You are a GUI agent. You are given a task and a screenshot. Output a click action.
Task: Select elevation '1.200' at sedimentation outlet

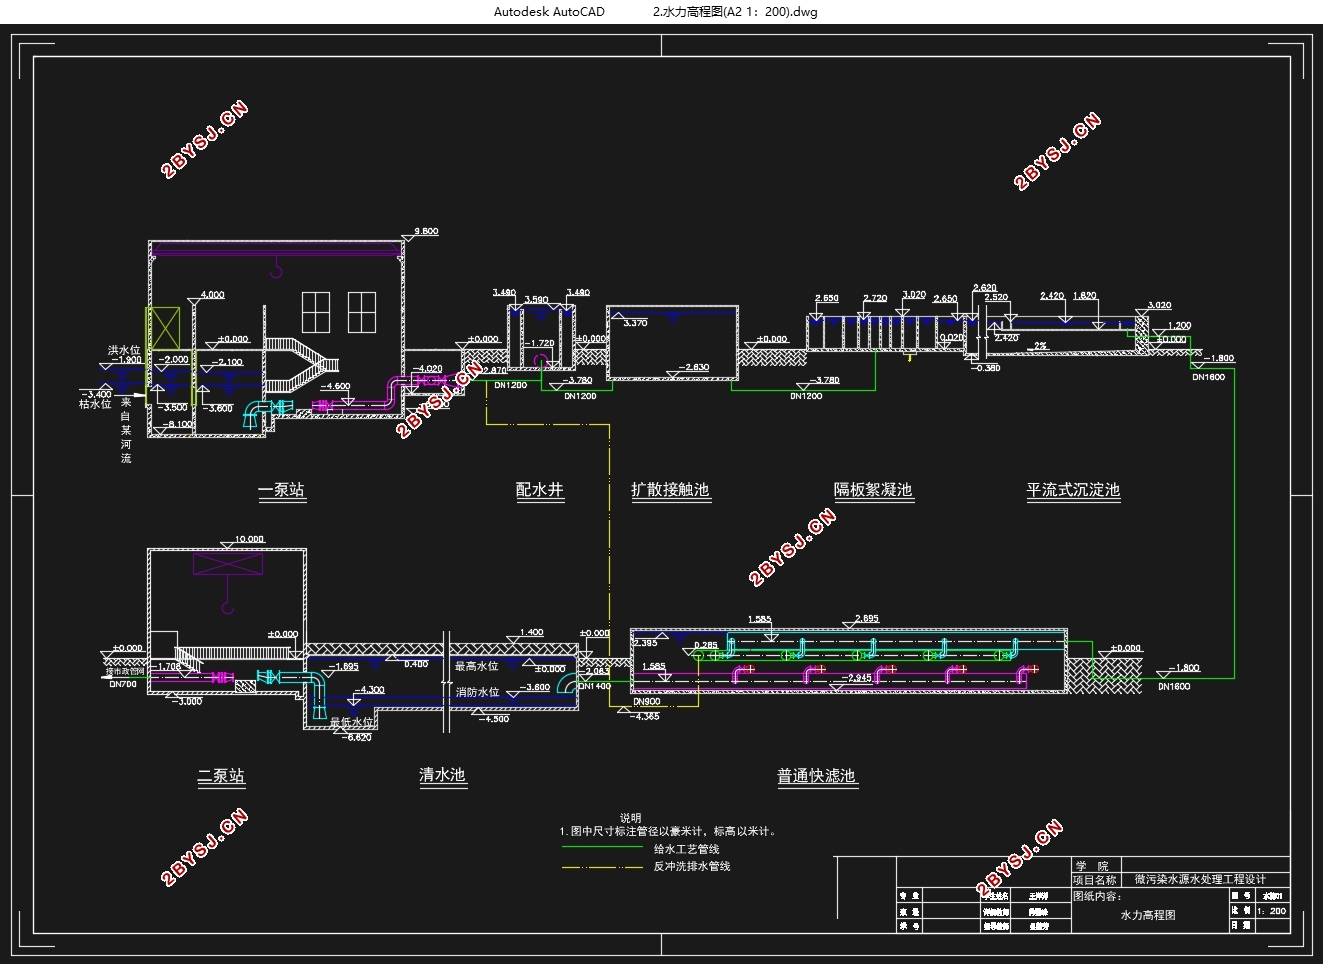coord(1179,325)
